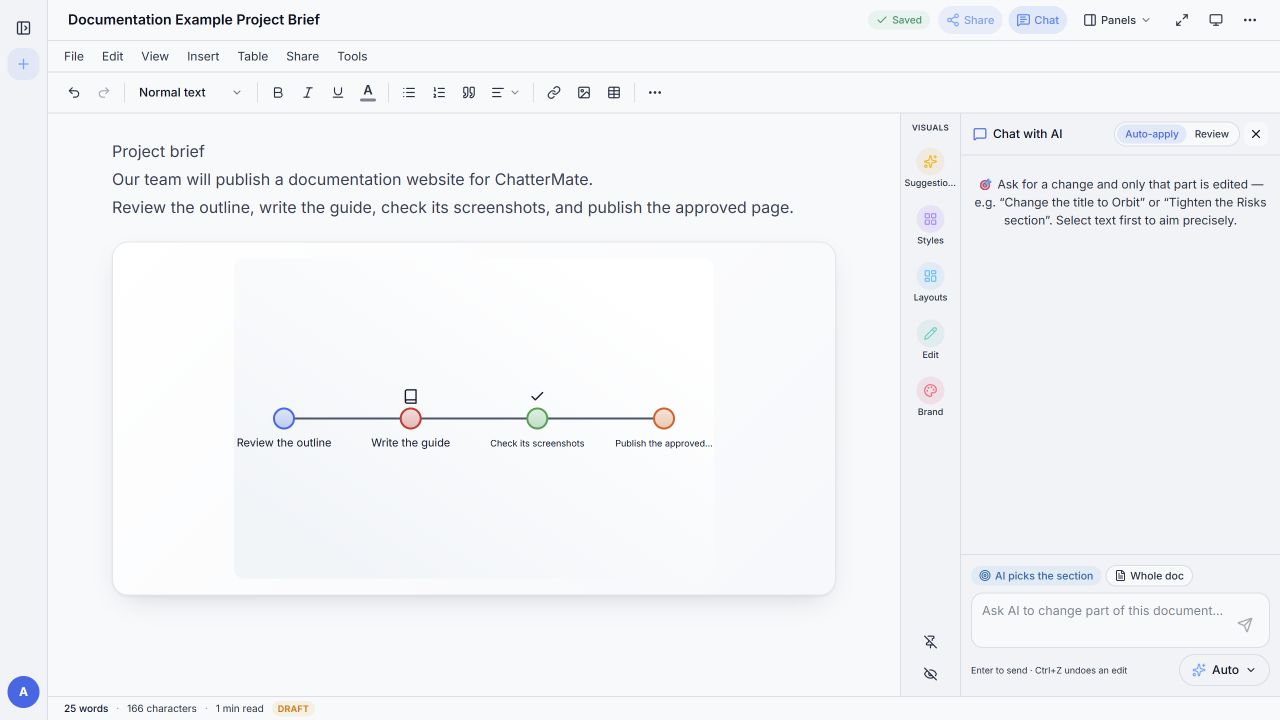The height and width of the screenshot is (720, 1280).
Task: Insert an image
Action: click(584, 92)
